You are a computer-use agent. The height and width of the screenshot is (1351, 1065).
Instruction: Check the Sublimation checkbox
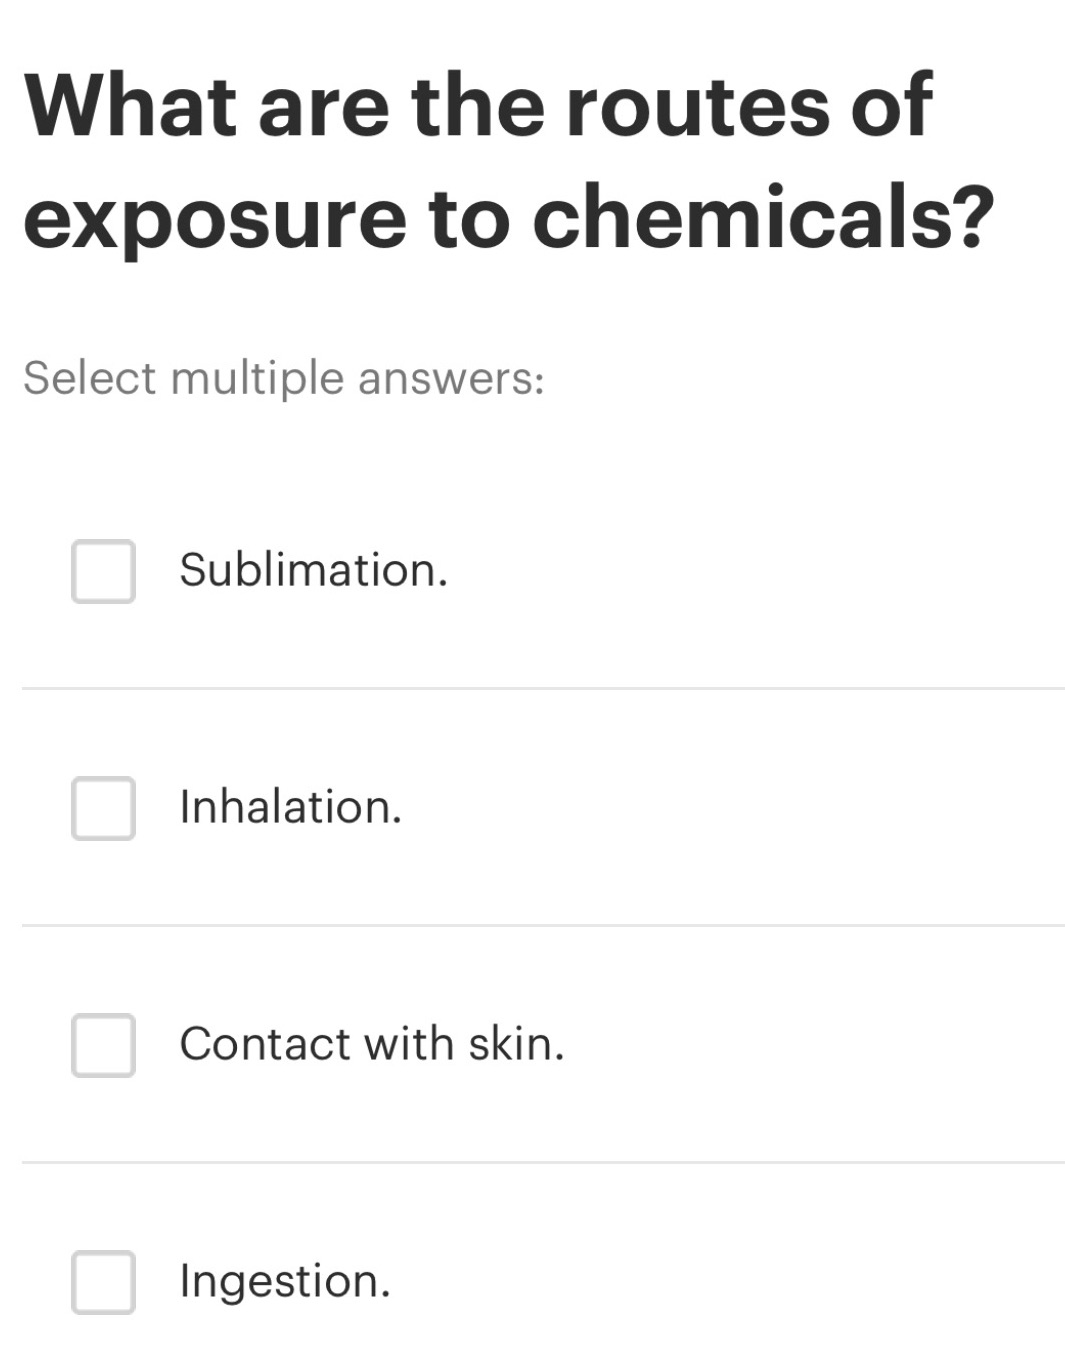[x=102, y=572]
